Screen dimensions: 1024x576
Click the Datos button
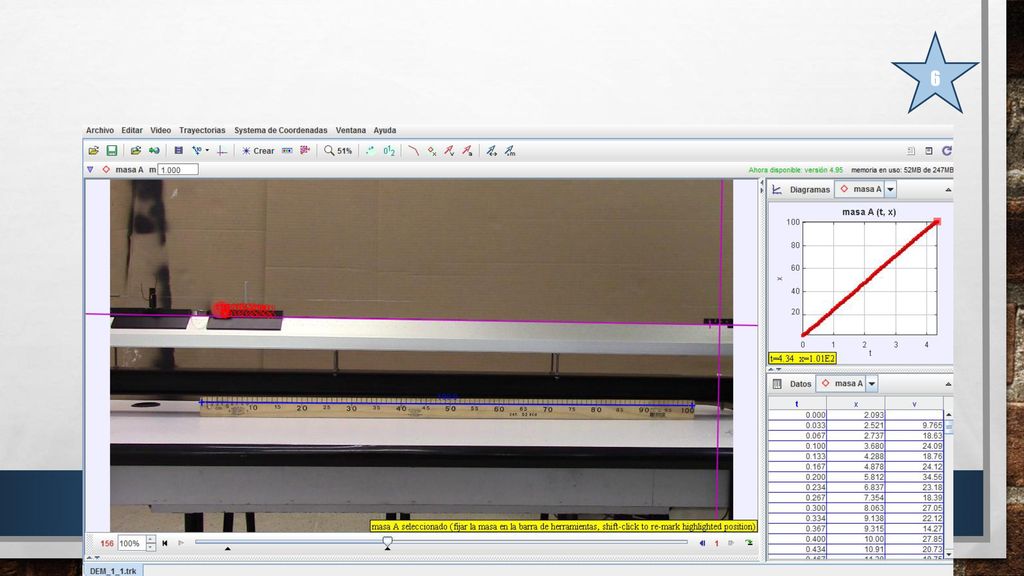tap(801, 384)
